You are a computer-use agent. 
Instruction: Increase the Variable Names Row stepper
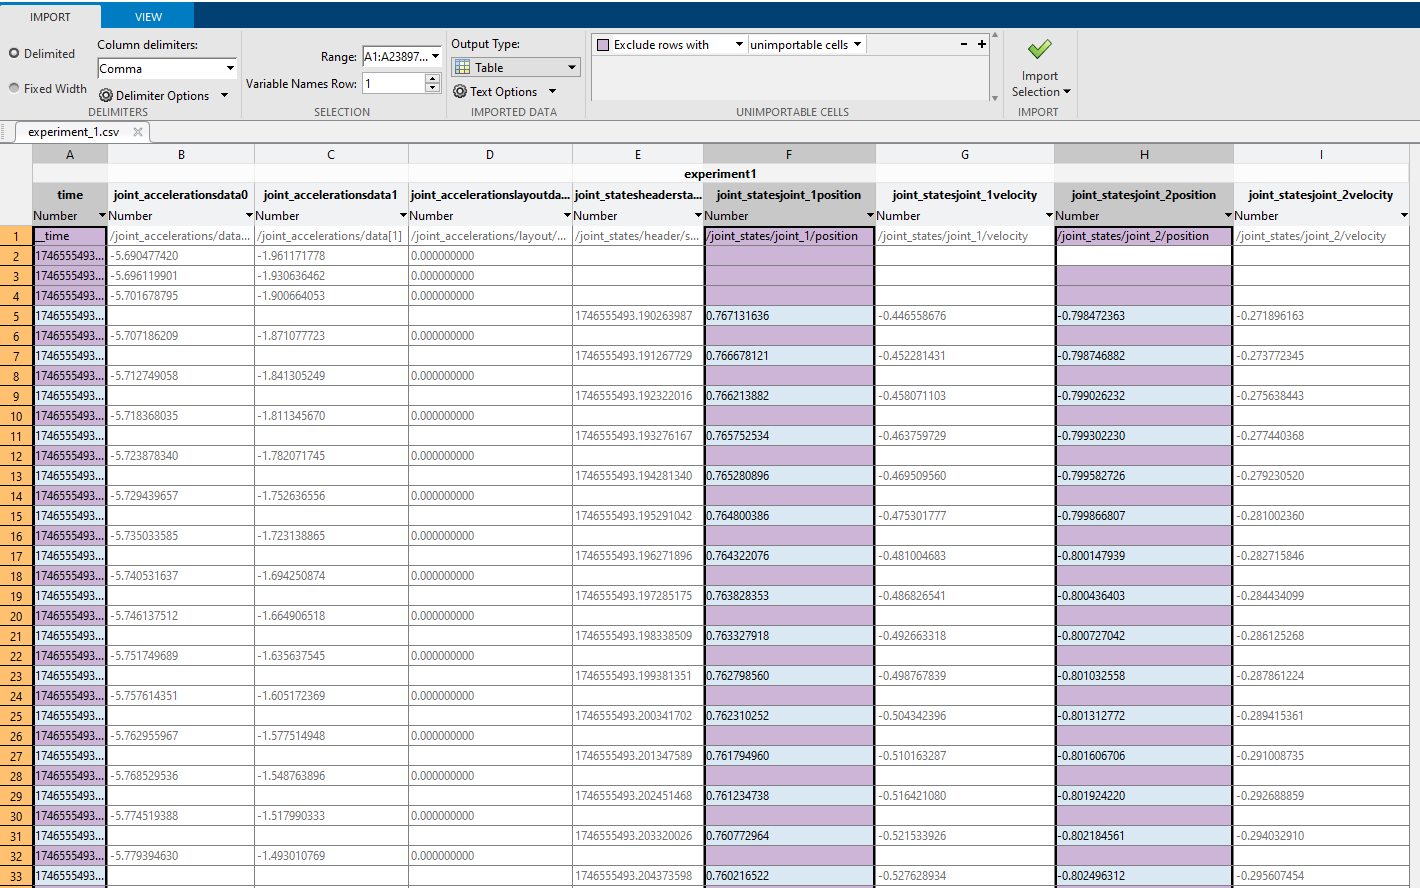coord(432,78)
